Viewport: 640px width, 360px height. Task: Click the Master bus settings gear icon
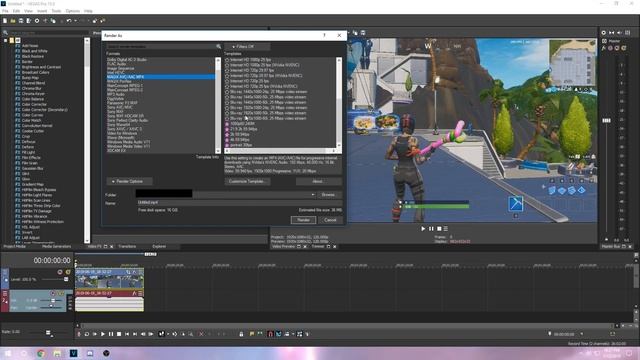click(x=603, y=33)
